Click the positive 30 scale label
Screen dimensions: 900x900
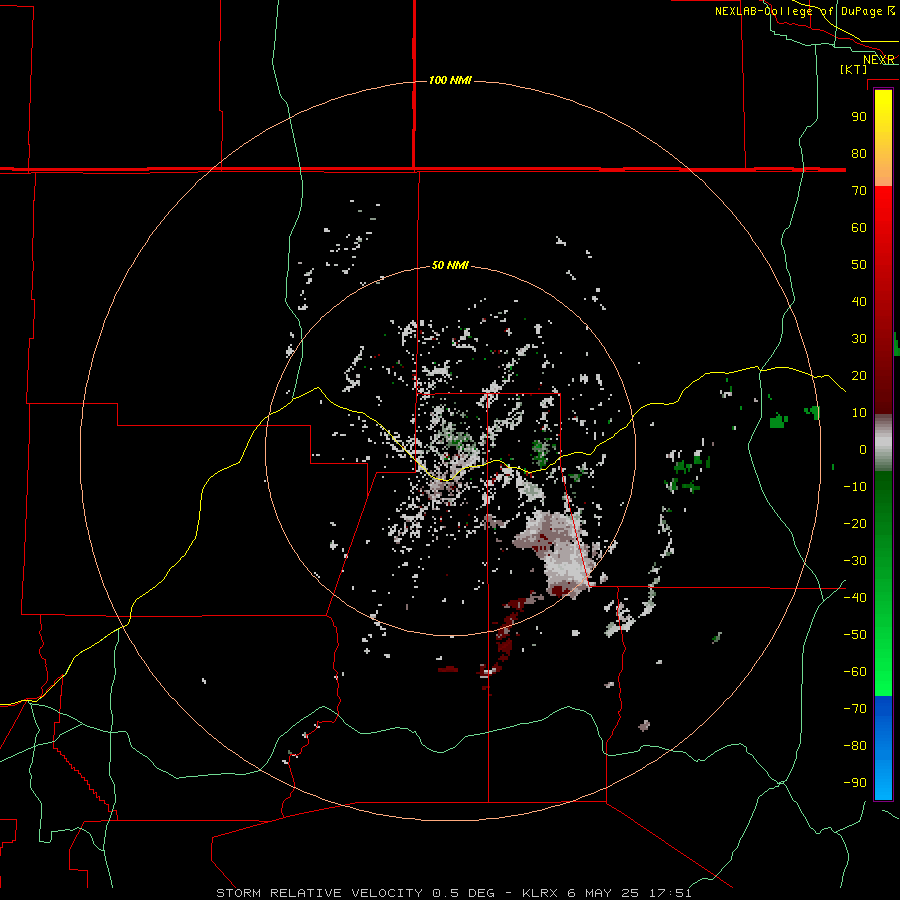pos(859,339)
